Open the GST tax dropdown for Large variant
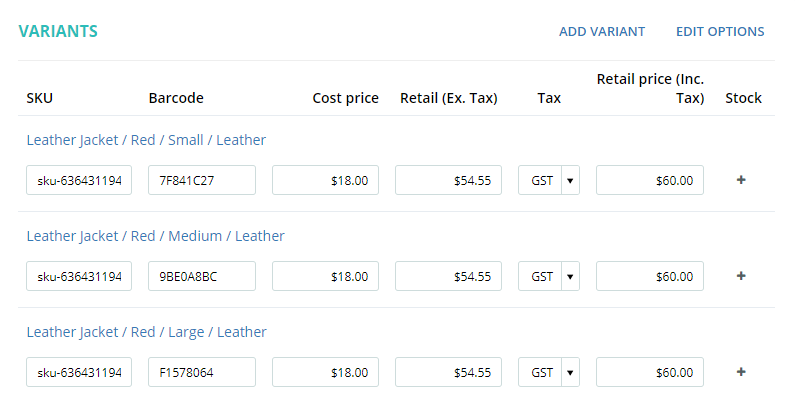This screenshot has height=402, width=795. click(549, 372)
